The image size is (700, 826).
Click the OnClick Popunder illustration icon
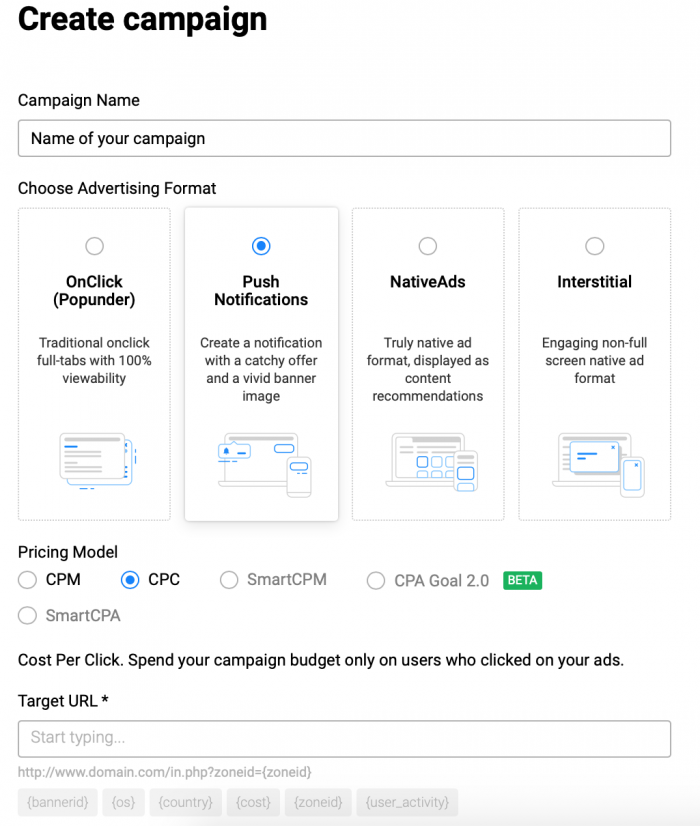point(97,461)
